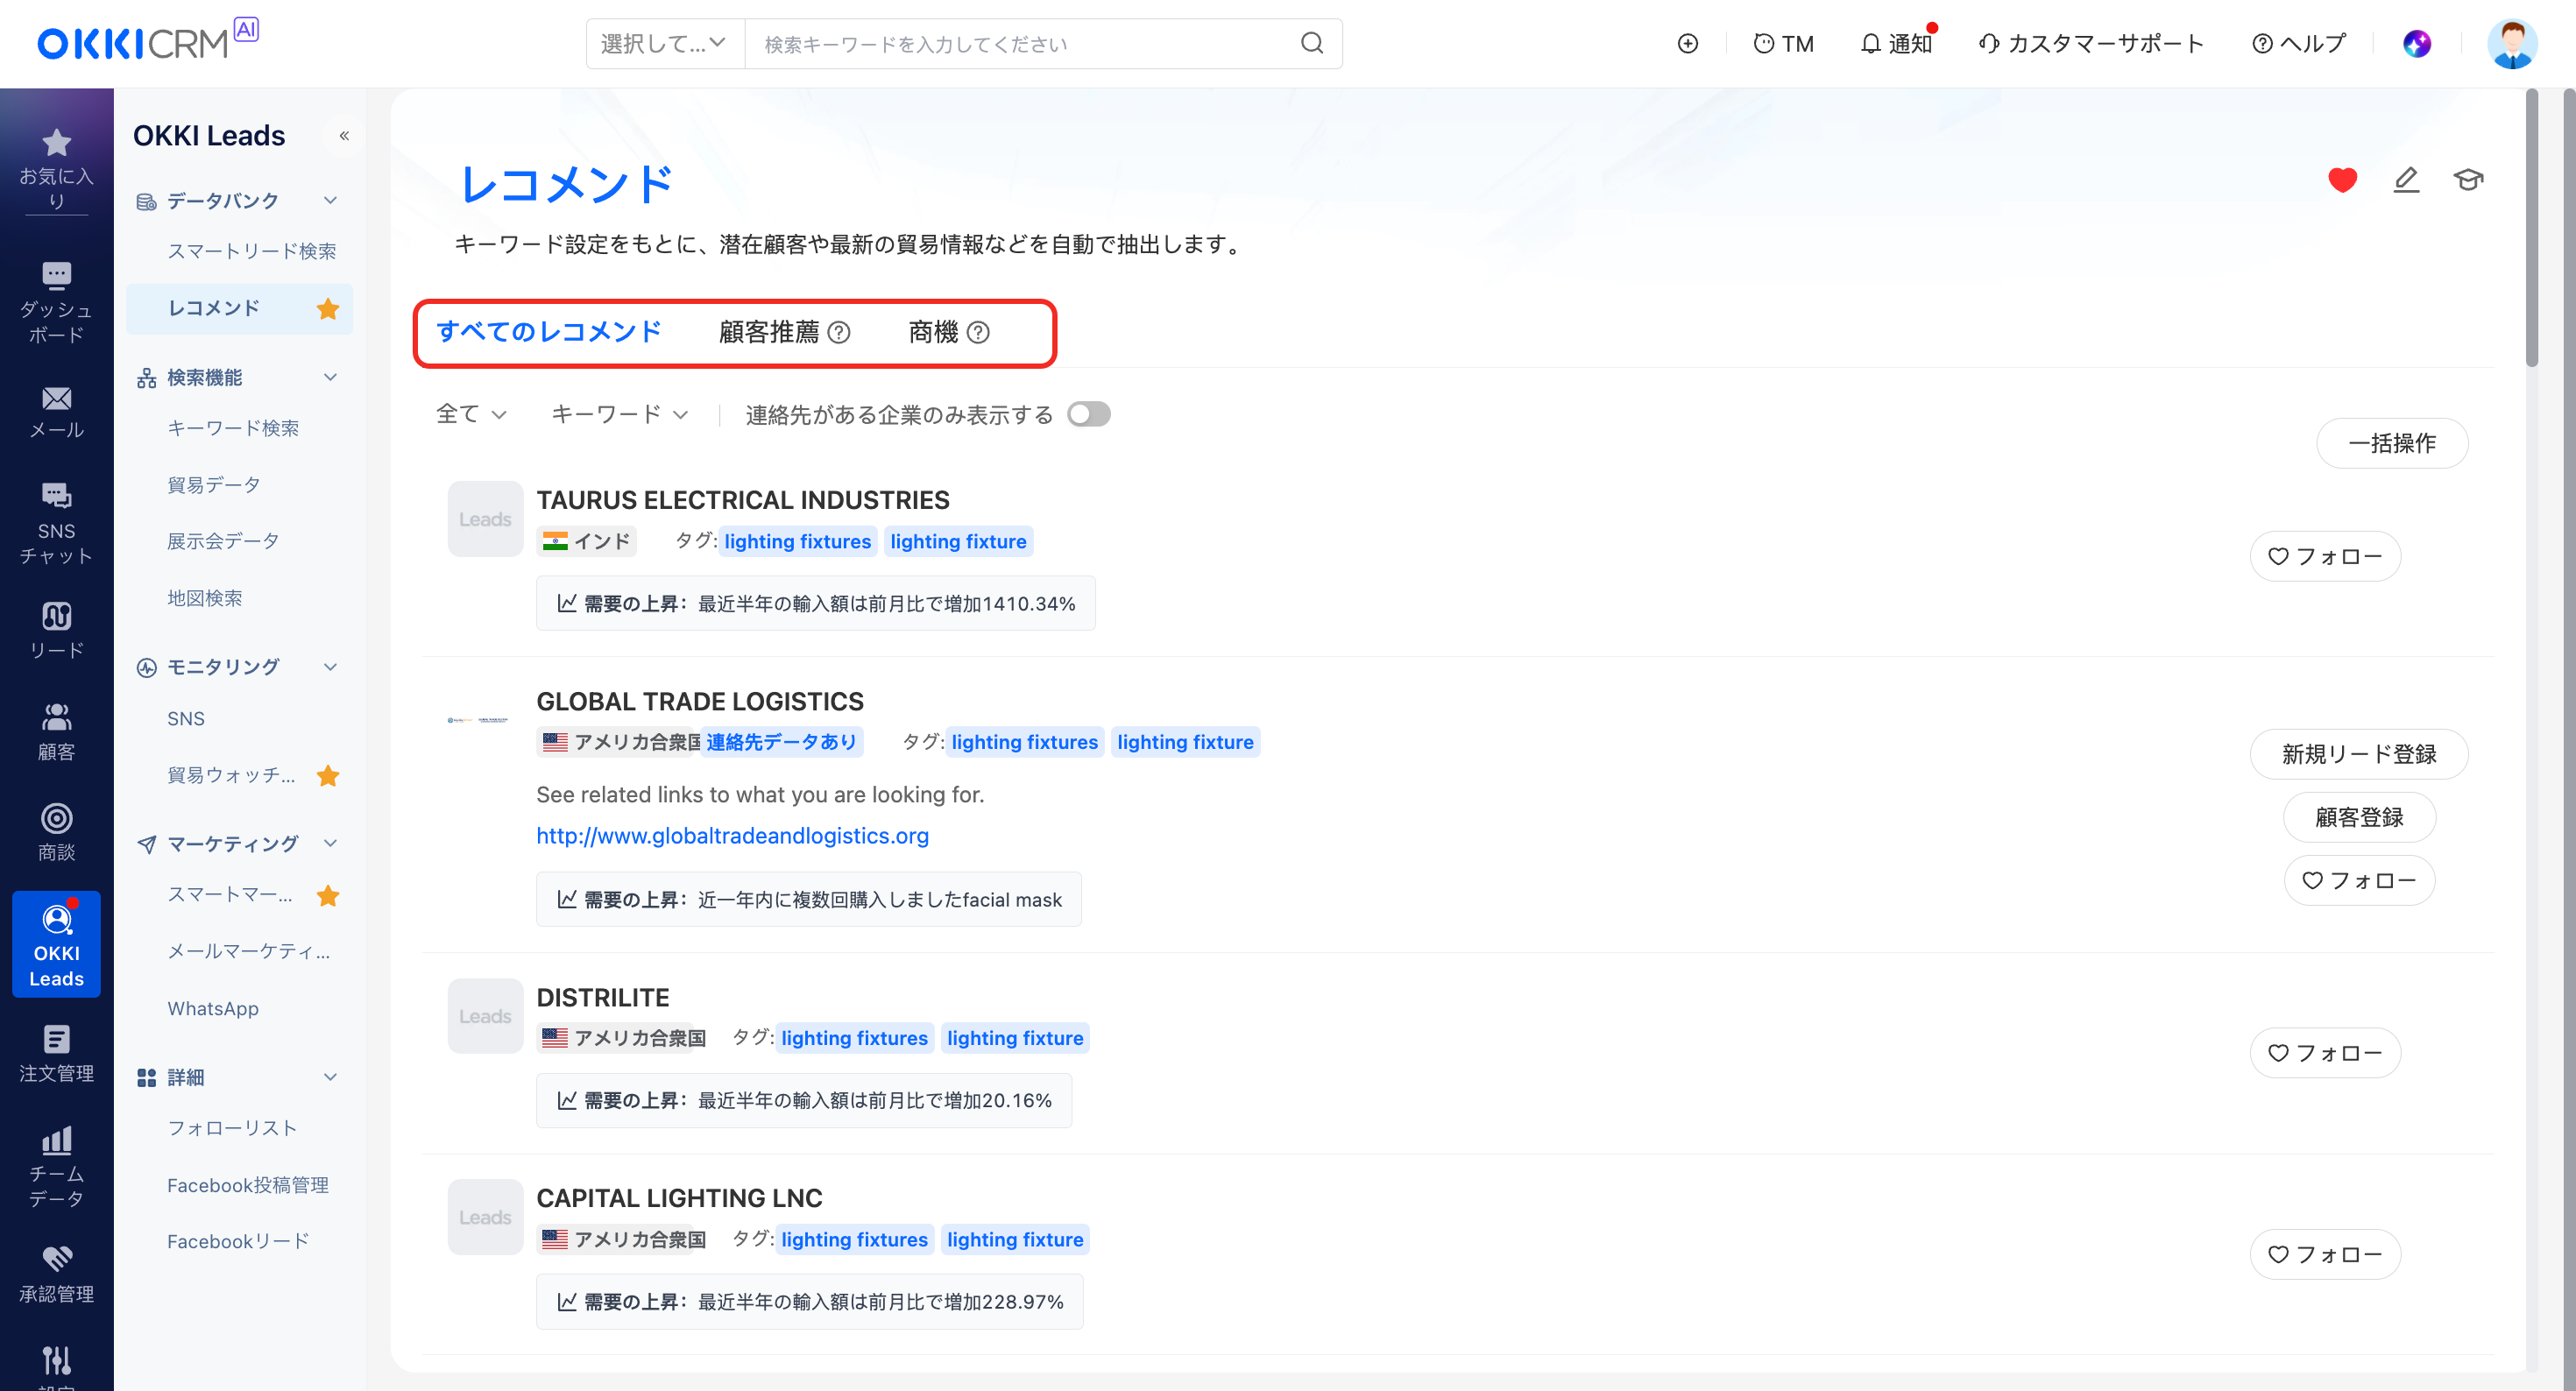This screenshot has height=1391, width=2576.
Task: Click the keyword search input field
Action: (1020, 43)
